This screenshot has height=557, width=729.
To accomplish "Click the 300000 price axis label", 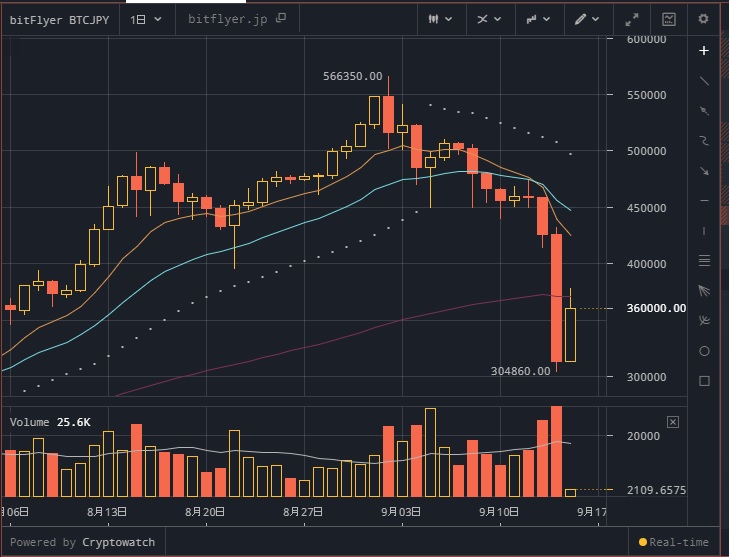I will (646, 377).
